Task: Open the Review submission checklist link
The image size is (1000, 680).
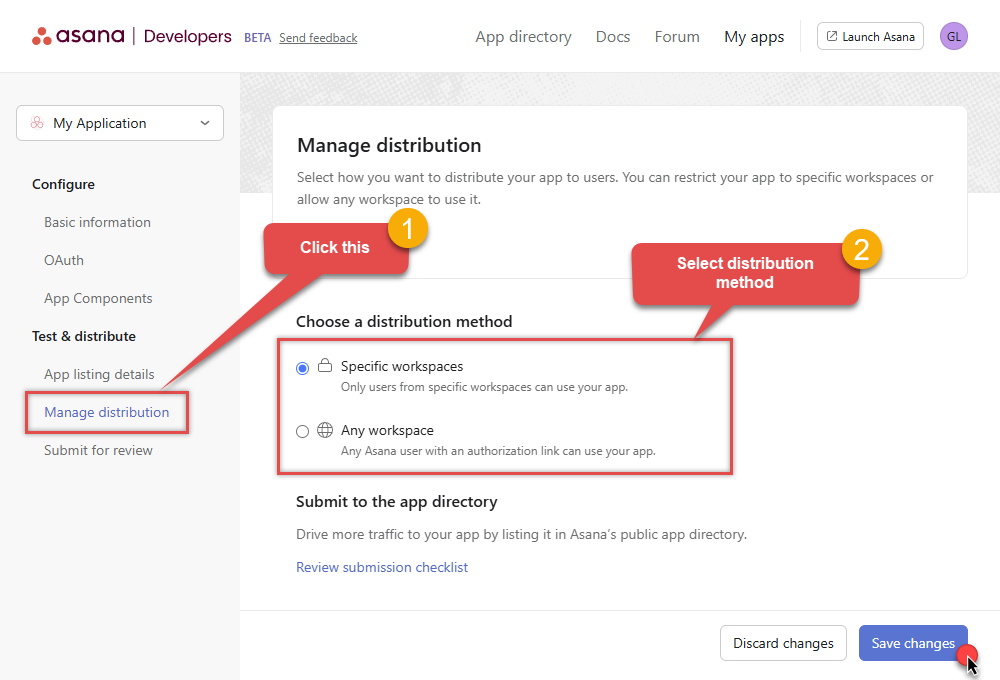Action: pos(382,567)
